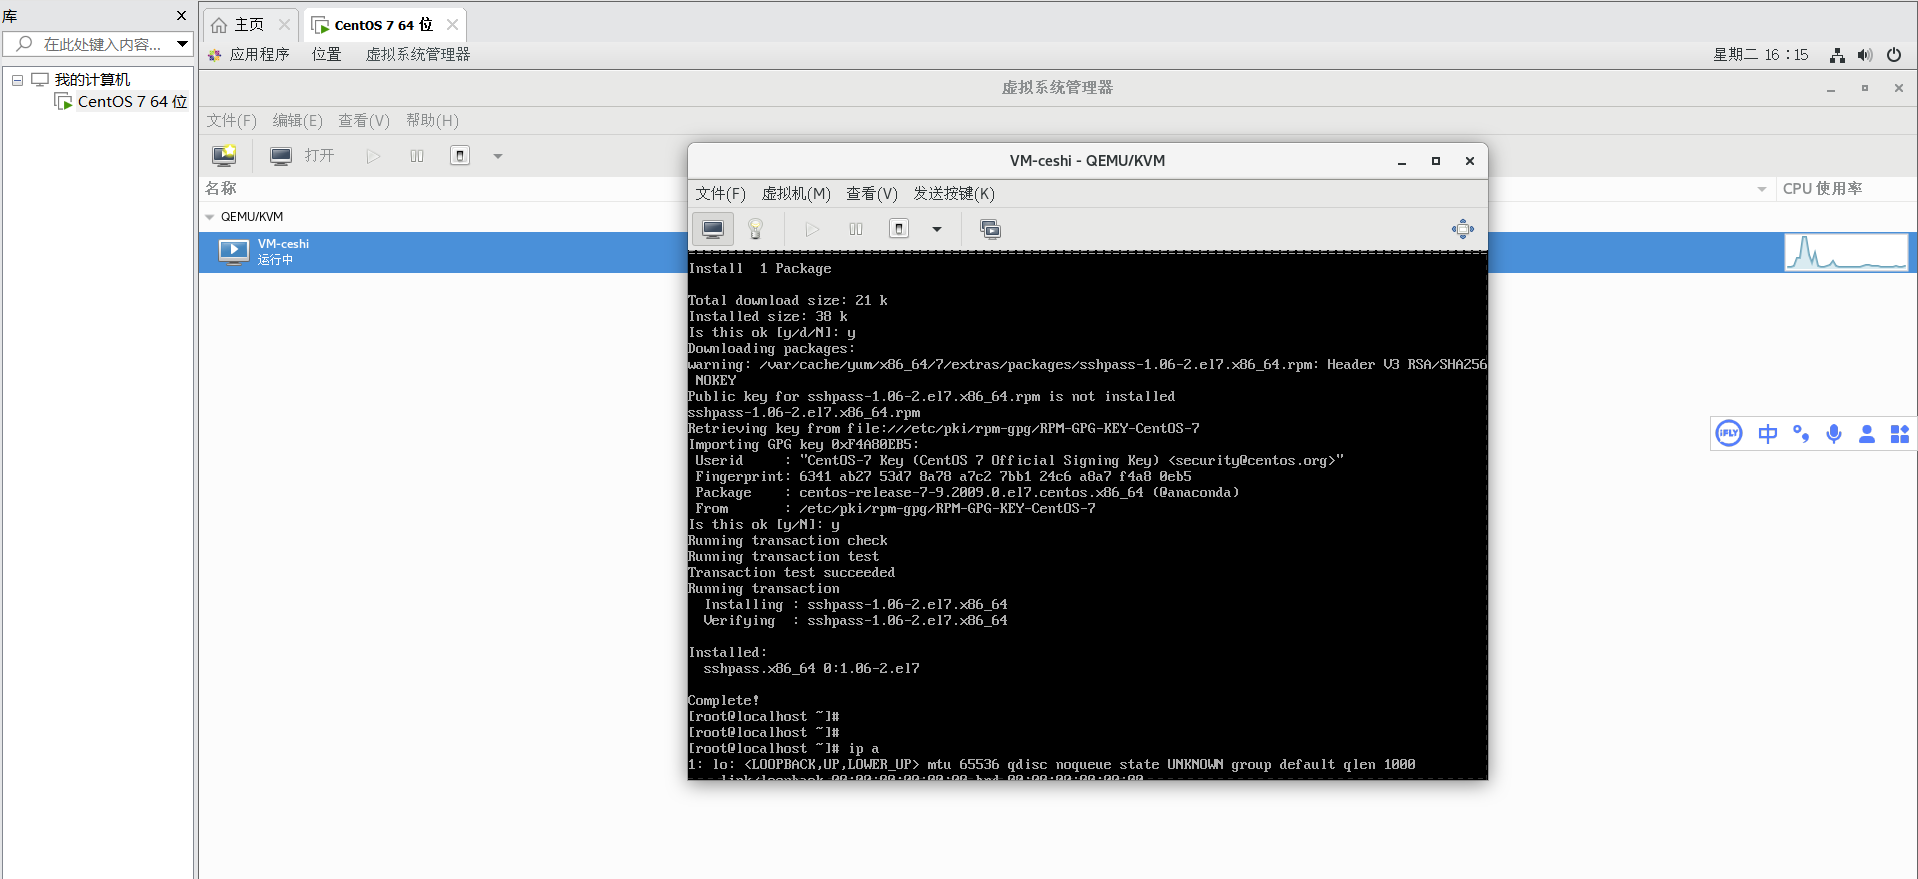Close the VM-ceshi window

point(1470,161)
